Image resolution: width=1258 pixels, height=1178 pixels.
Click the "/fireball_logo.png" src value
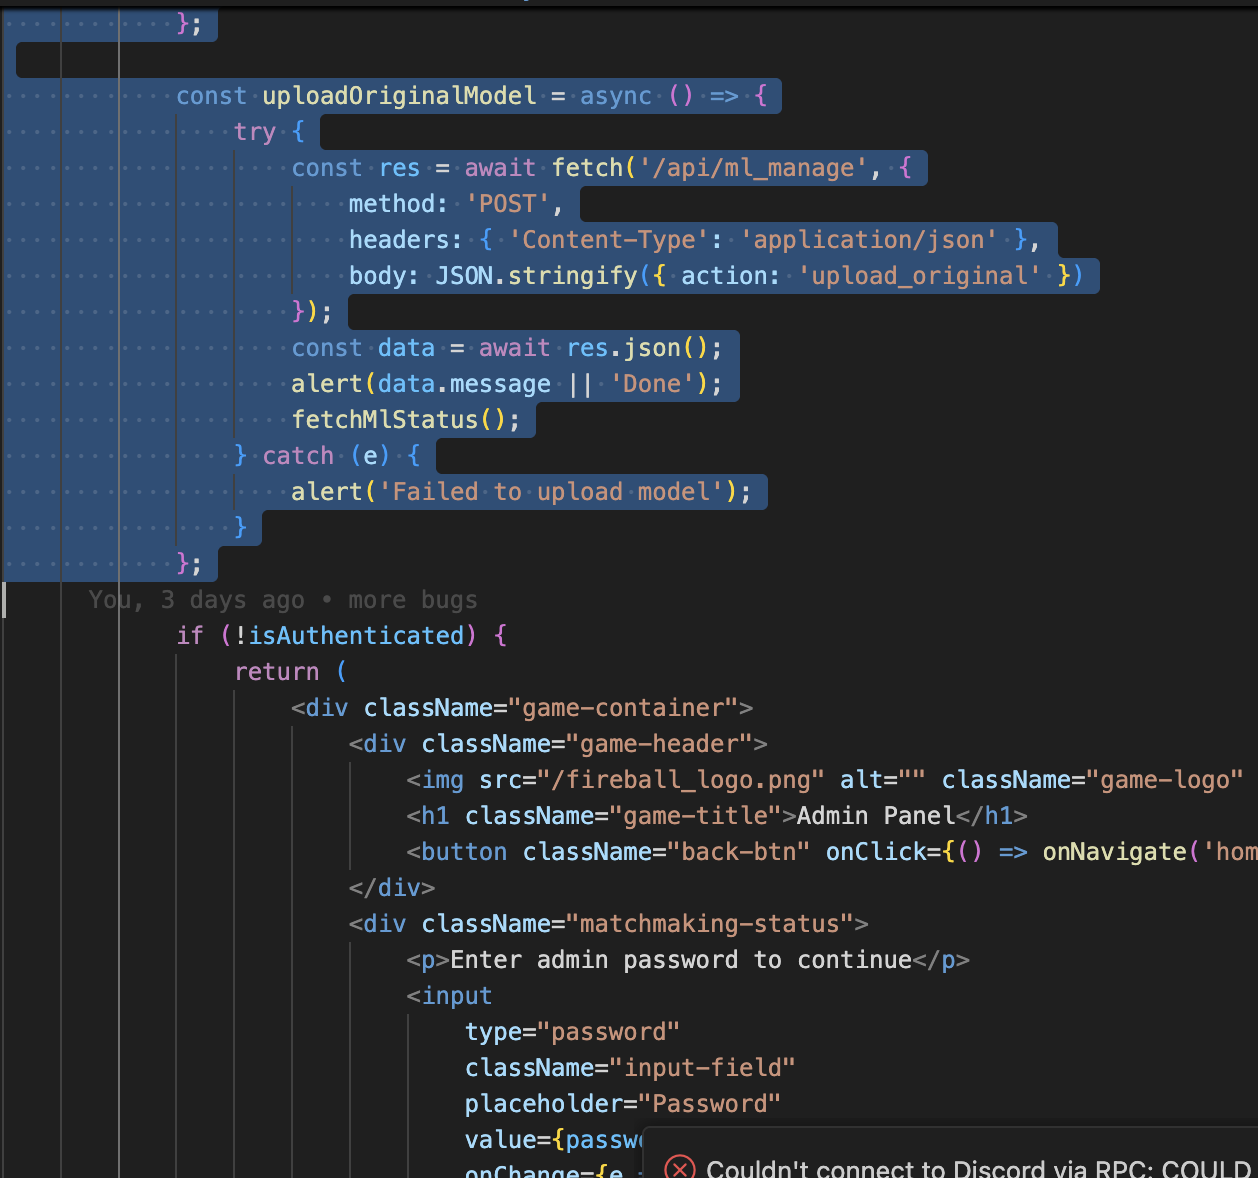[680, 780]
